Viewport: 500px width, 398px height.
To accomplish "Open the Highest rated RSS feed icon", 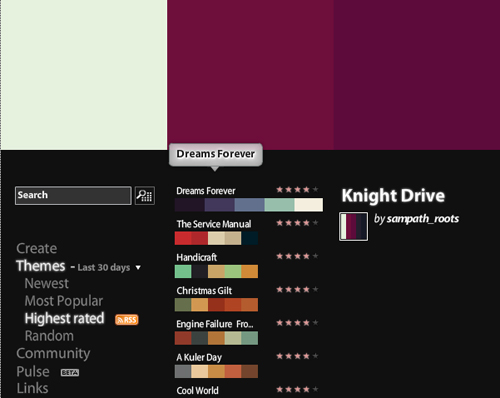I will coord(127,320).
